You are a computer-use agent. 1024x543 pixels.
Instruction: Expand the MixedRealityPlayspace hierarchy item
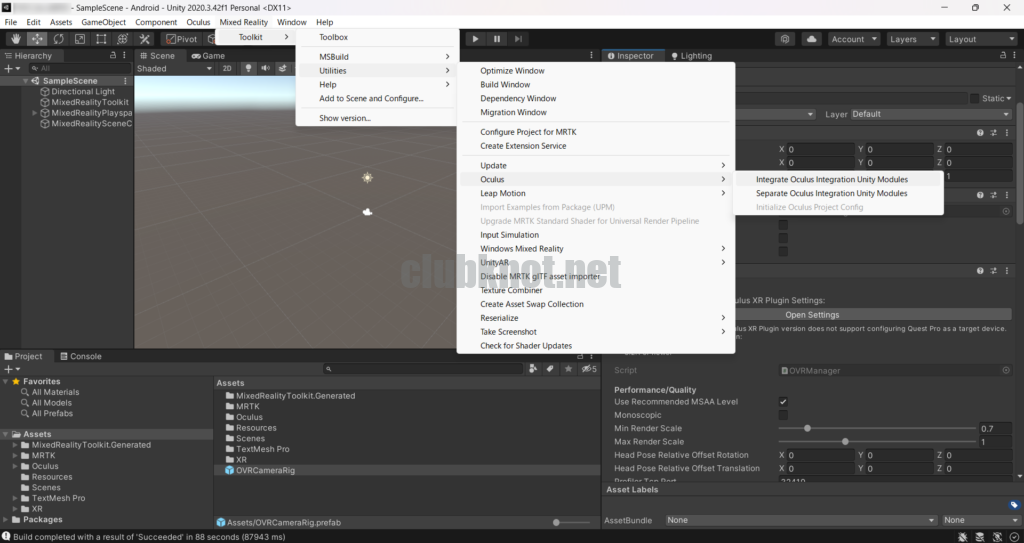click(35, 113)
